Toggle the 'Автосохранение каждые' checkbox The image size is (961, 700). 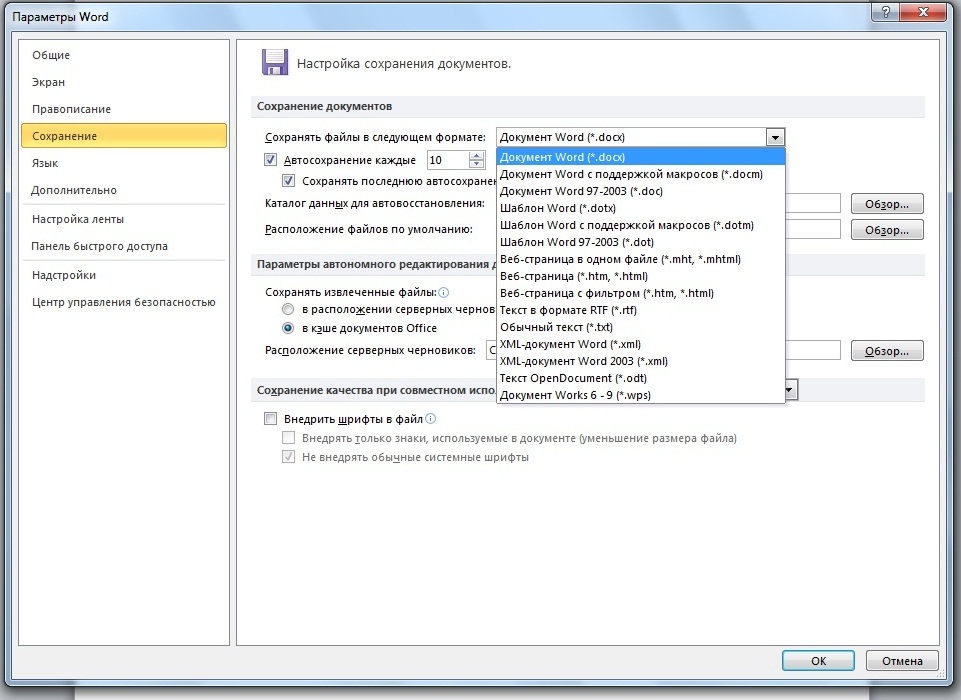click(x=270, y=160)
